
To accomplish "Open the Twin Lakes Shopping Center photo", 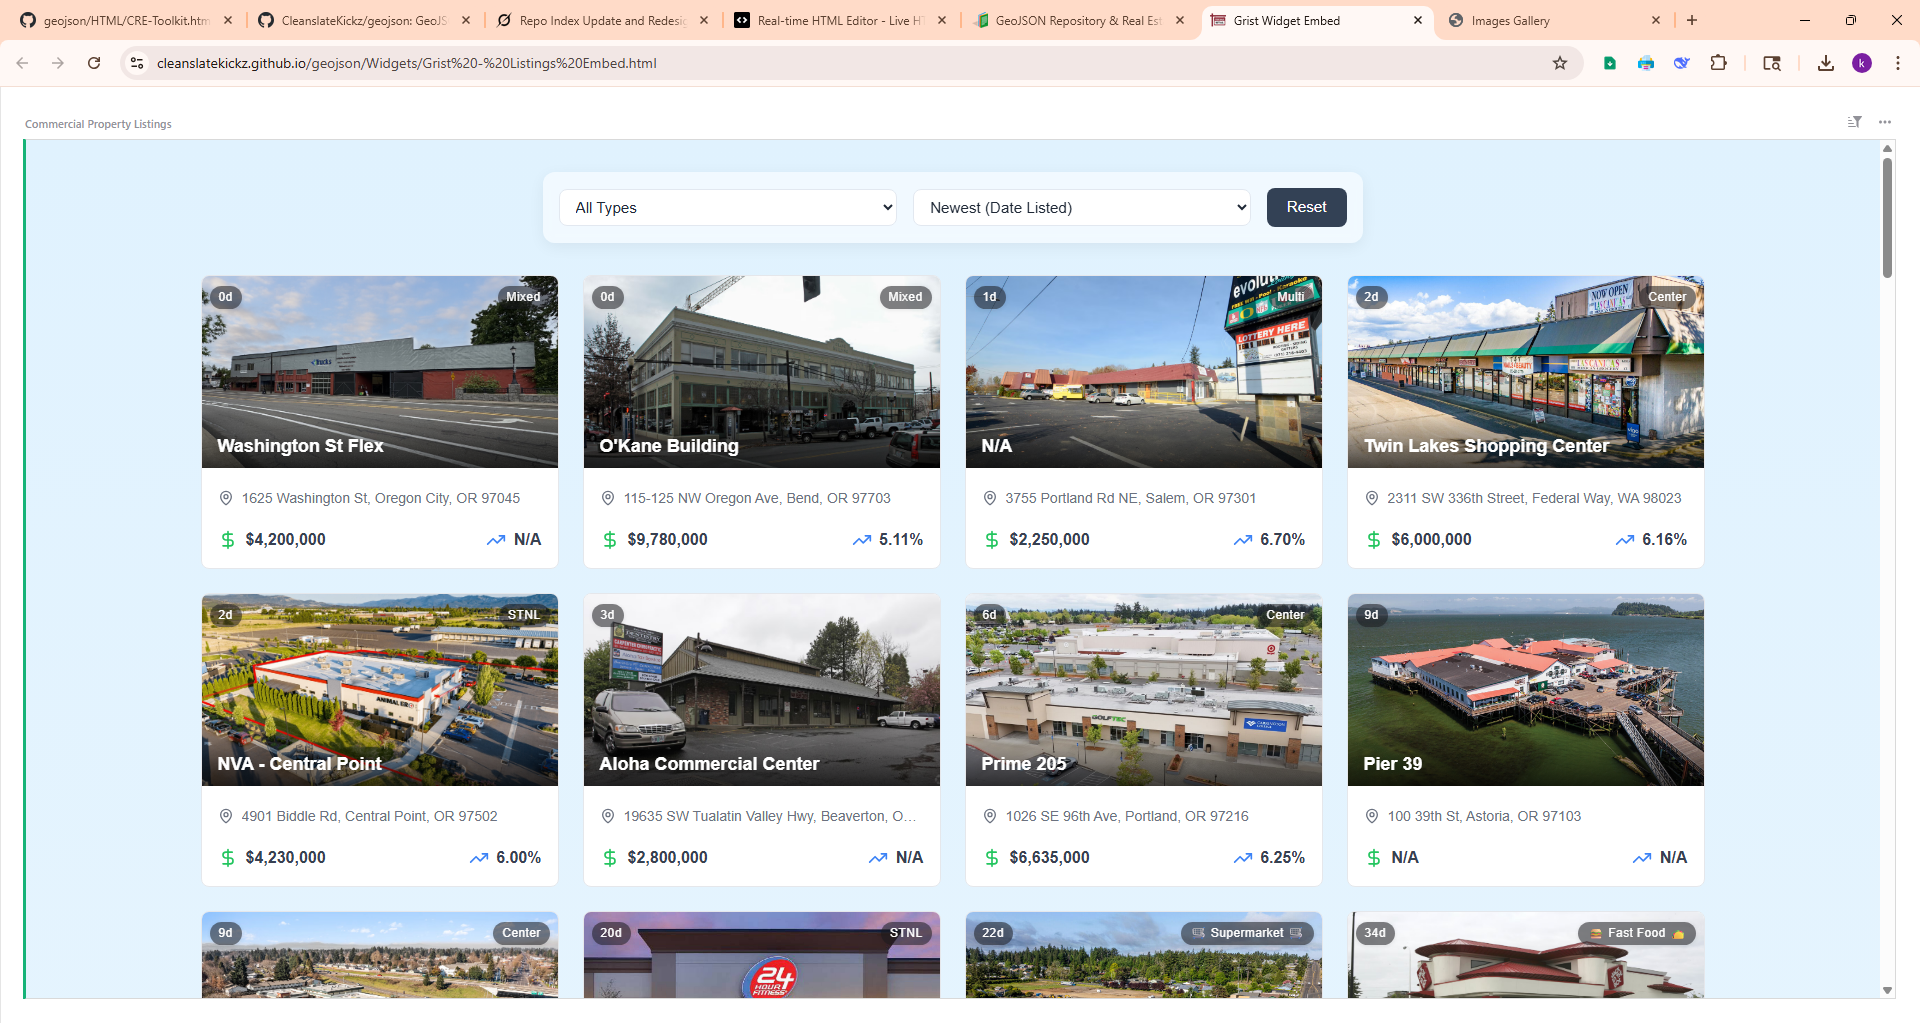I will pos(1526,372).
